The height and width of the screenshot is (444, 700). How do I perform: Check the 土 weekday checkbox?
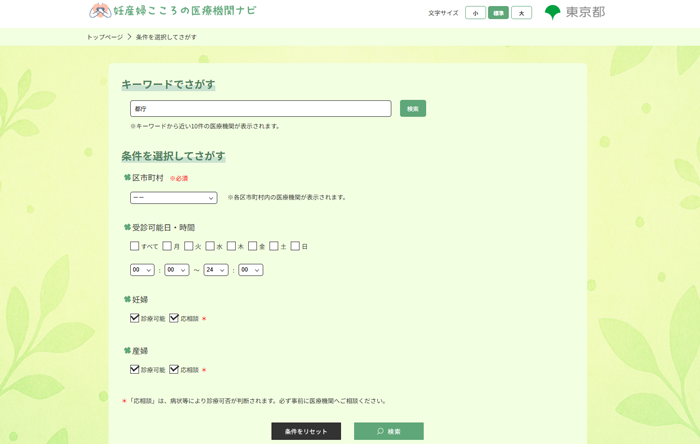274,246
